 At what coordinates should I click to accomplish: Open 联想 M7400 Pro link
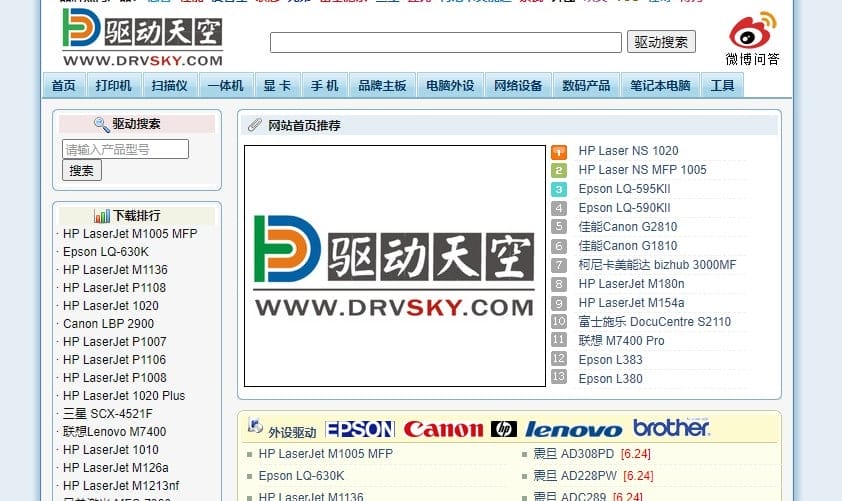pos(621,340)
